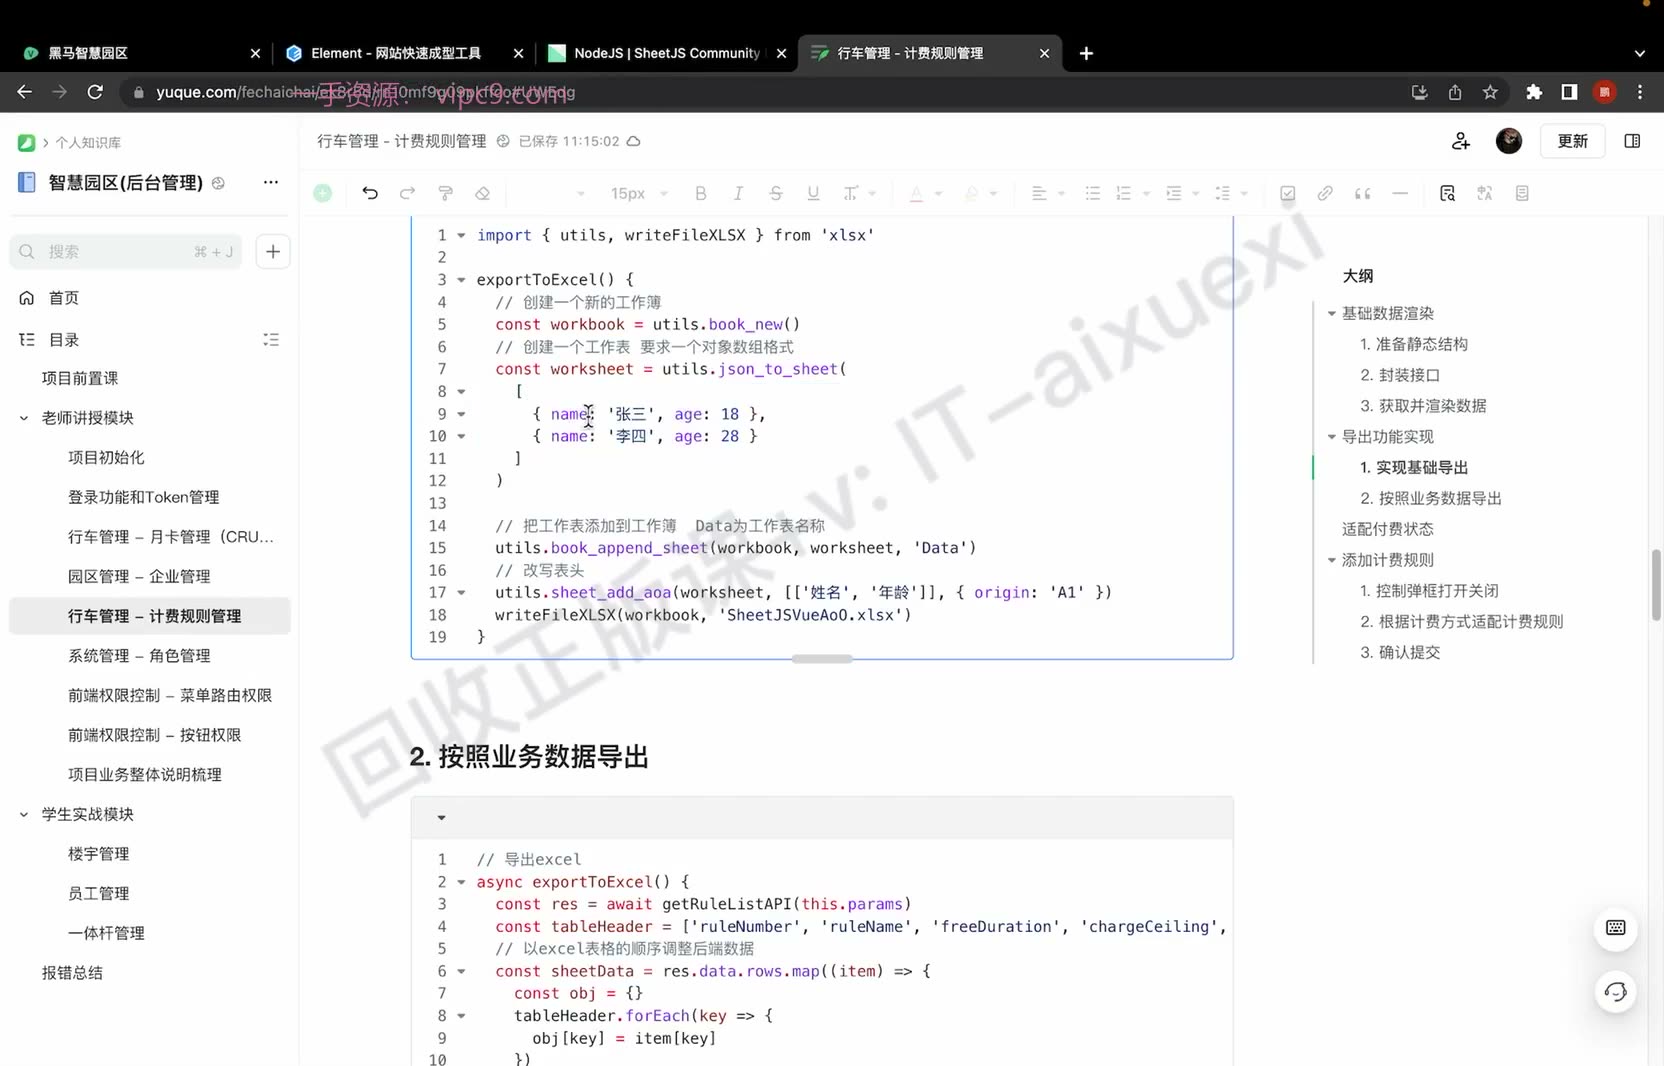Click the redo arrow in editor toolbar
The height and width of the screenshot is (1066, 1664).
pyautogui.click(x=407, y=193)
